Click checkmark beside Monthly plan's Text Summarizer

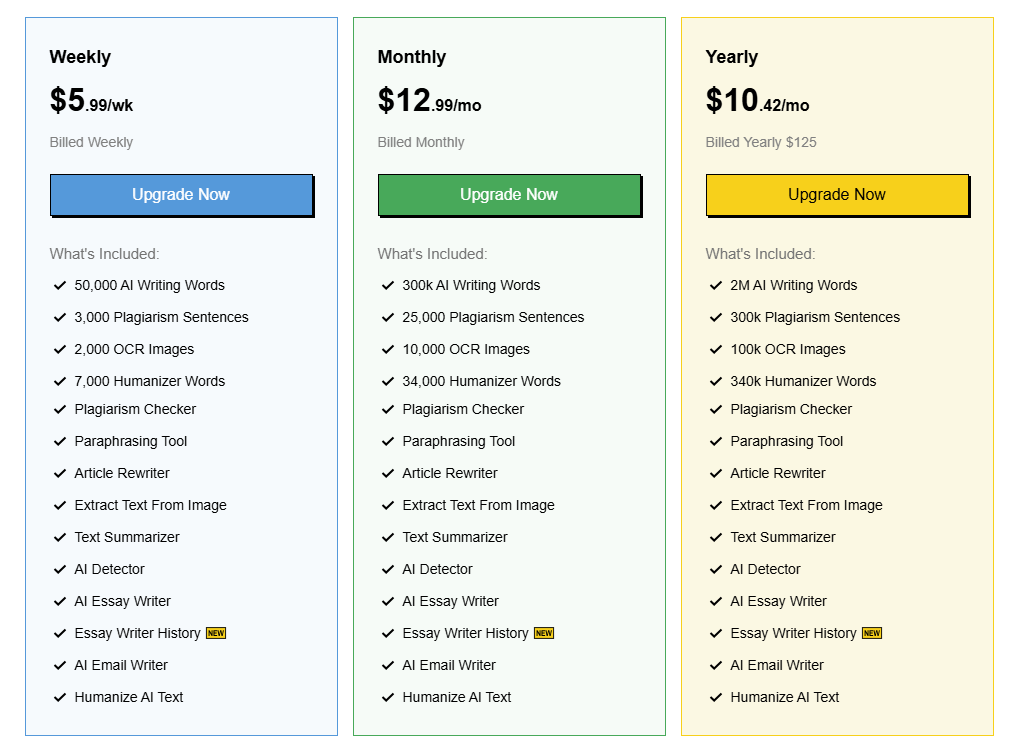(x=388, y=537)
